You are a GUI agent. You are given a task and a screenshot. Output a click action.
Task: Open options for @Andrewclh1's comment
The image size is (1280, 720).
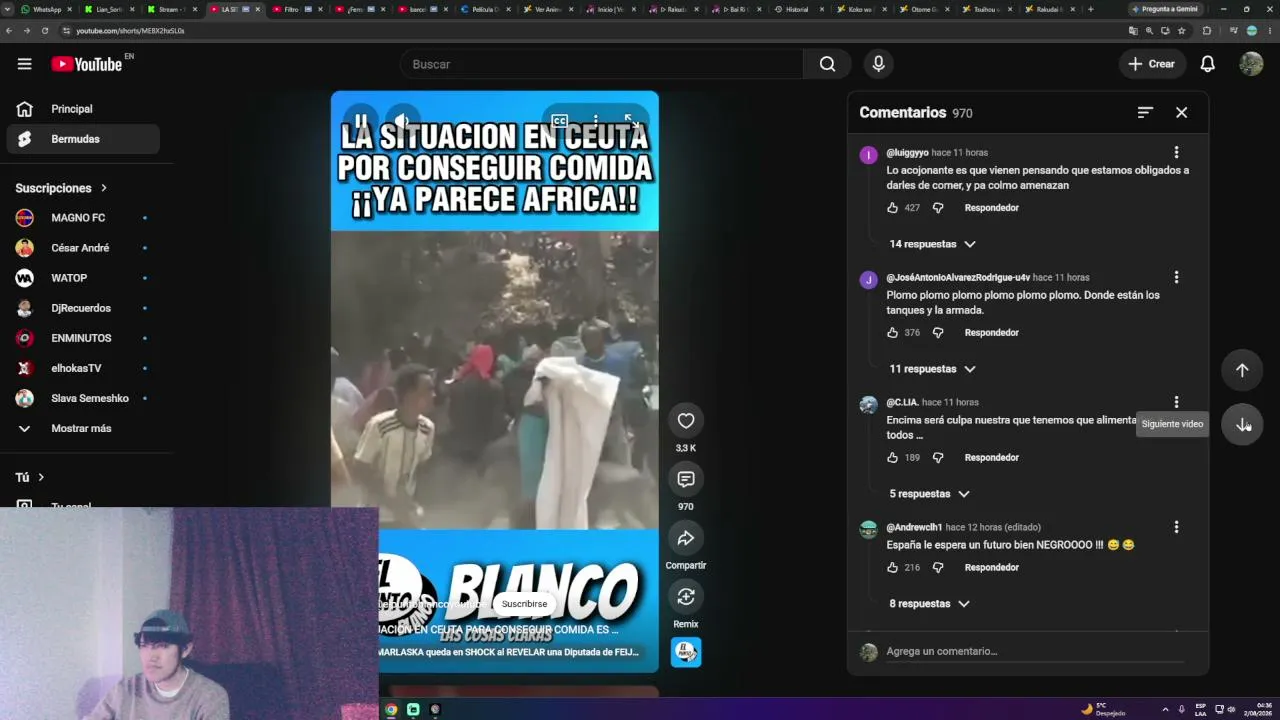1176,527
